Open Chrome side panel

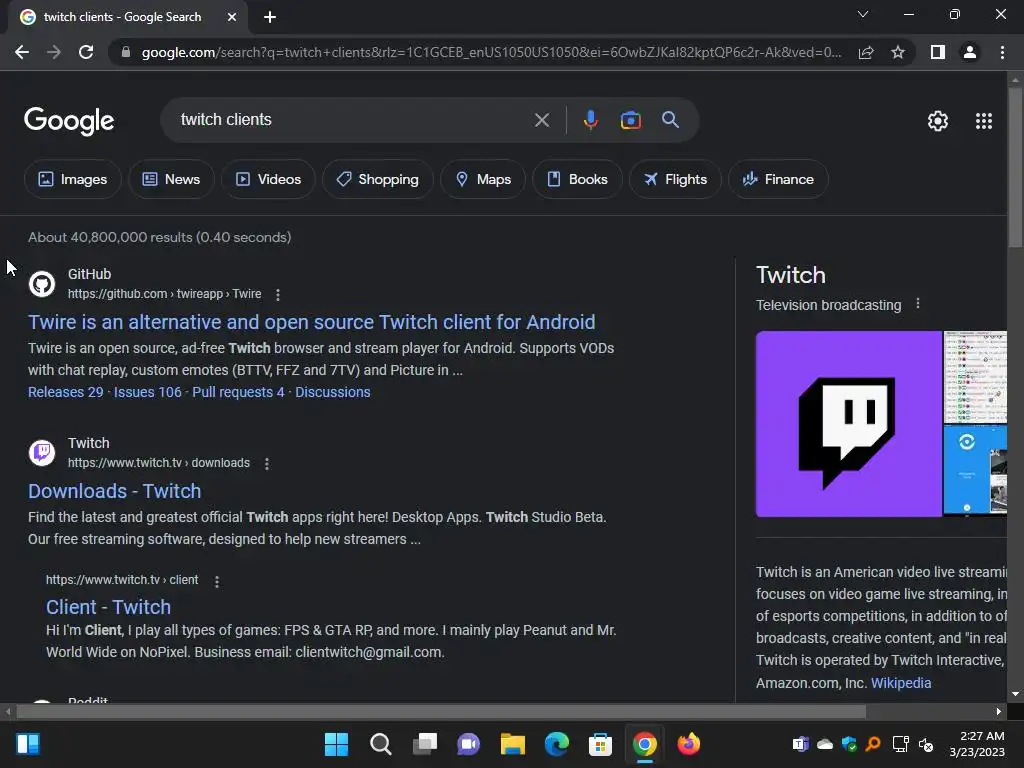(938, 52)
